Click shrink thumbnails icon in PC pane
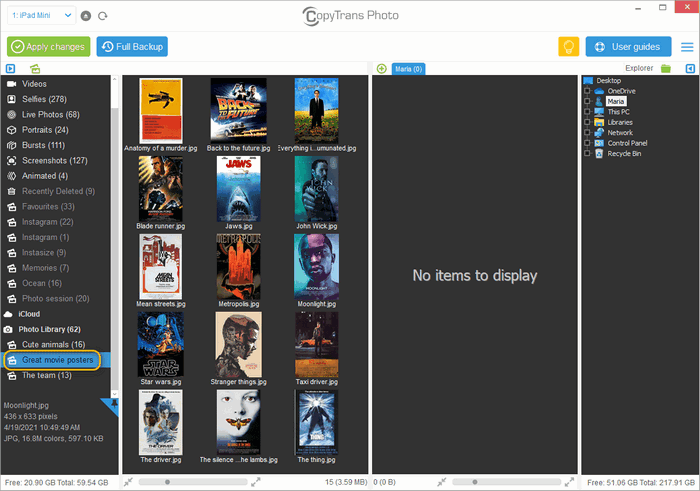The width and height of the screenshot is (700, 491). 442,482
